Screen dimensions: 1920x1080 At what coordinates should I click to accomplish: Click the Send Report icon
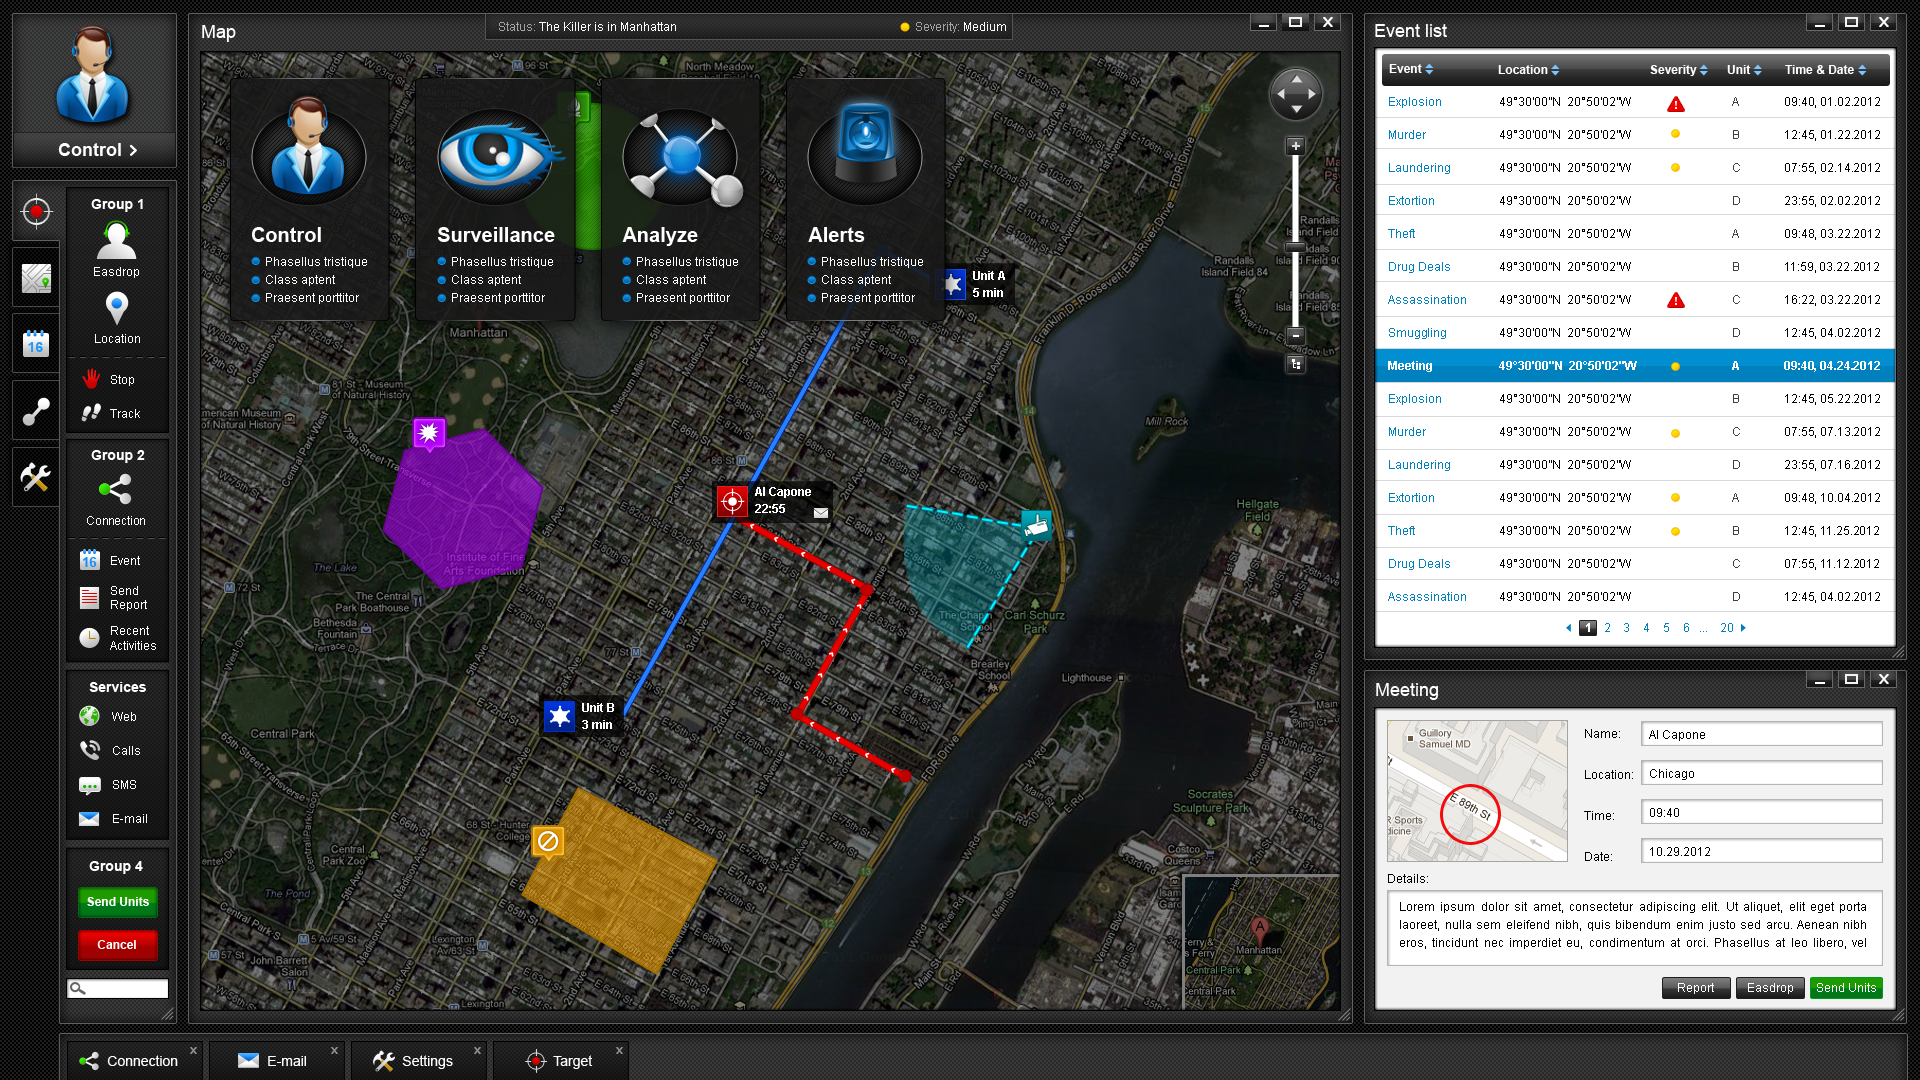pyautogui.click(x=89, y=598)
